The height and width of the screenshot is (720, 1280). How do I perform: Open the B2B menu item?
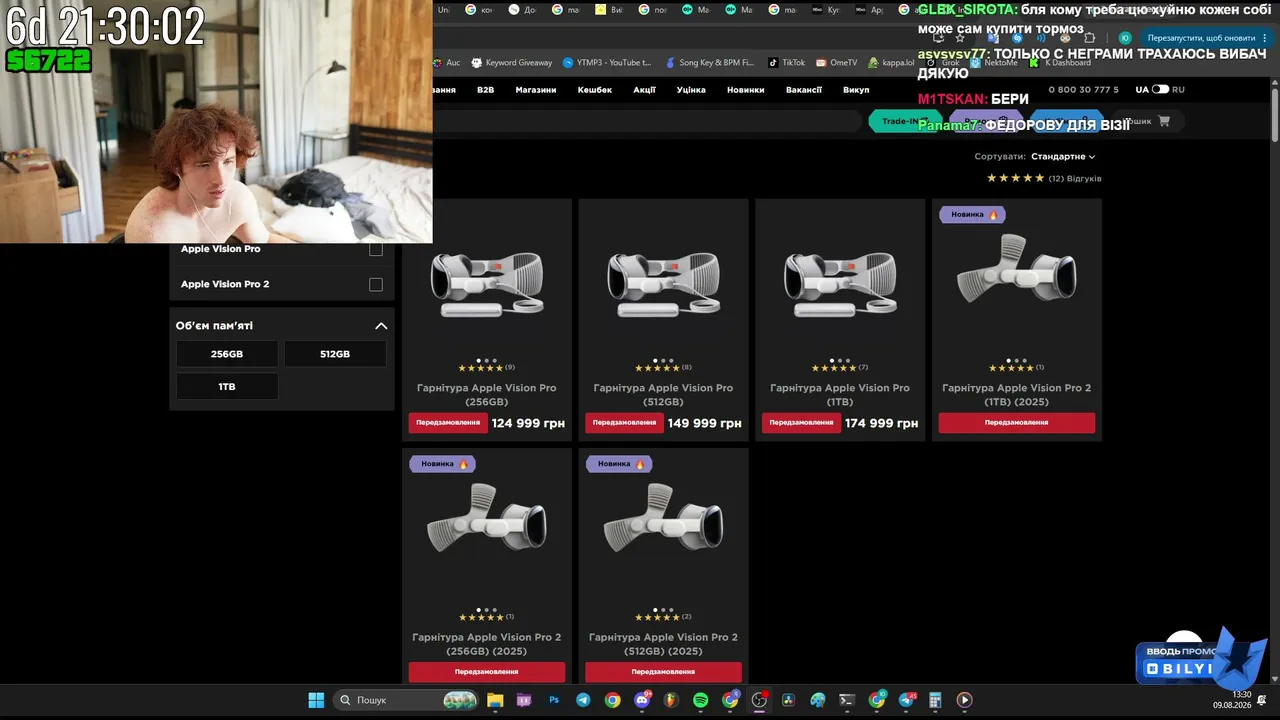click(x=485, y=90)
